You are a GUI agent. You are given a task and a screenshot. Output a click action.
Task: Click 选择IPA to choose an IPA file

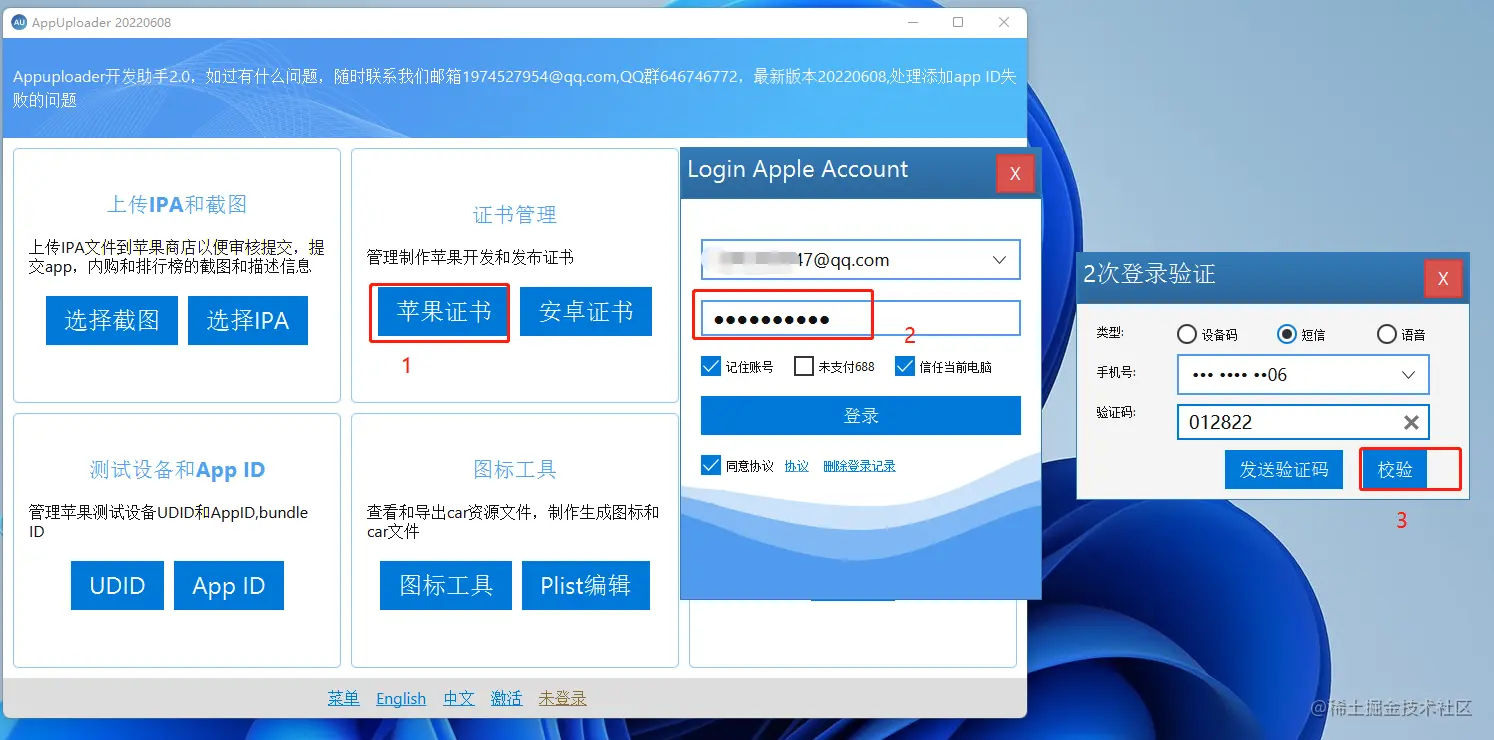247,320
